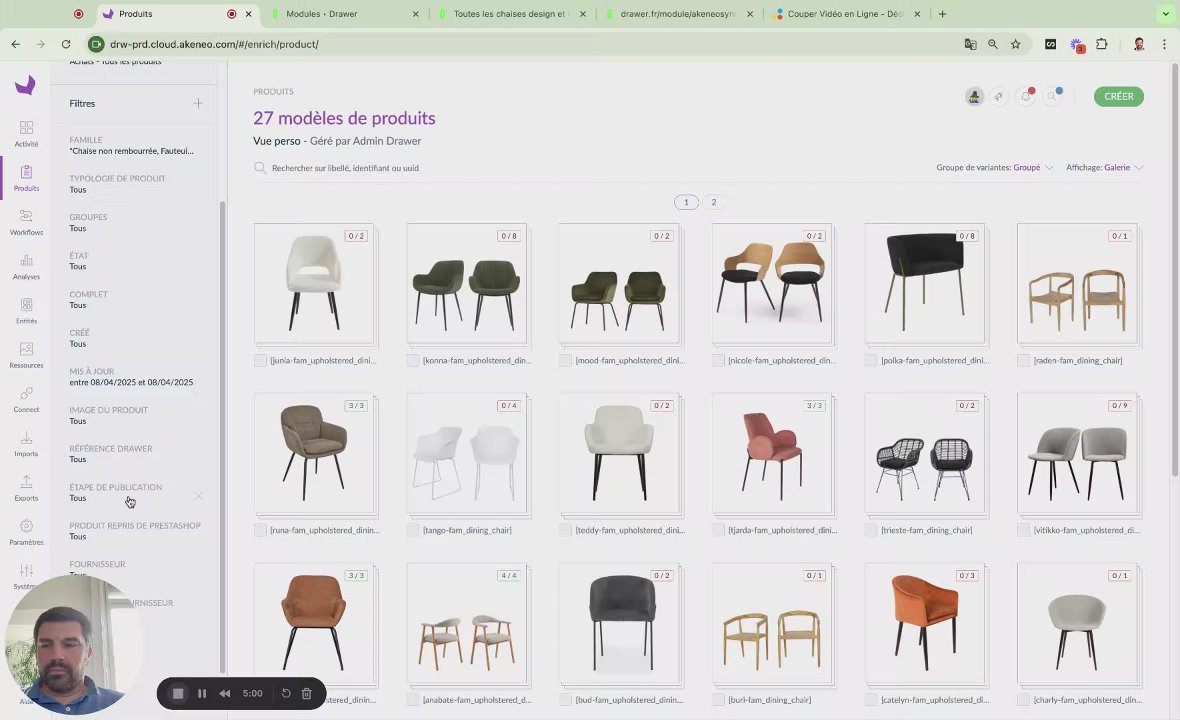Check the trieste-fam_dining_chair checkbox
1180x720 pixels.
tap(871, 530)
